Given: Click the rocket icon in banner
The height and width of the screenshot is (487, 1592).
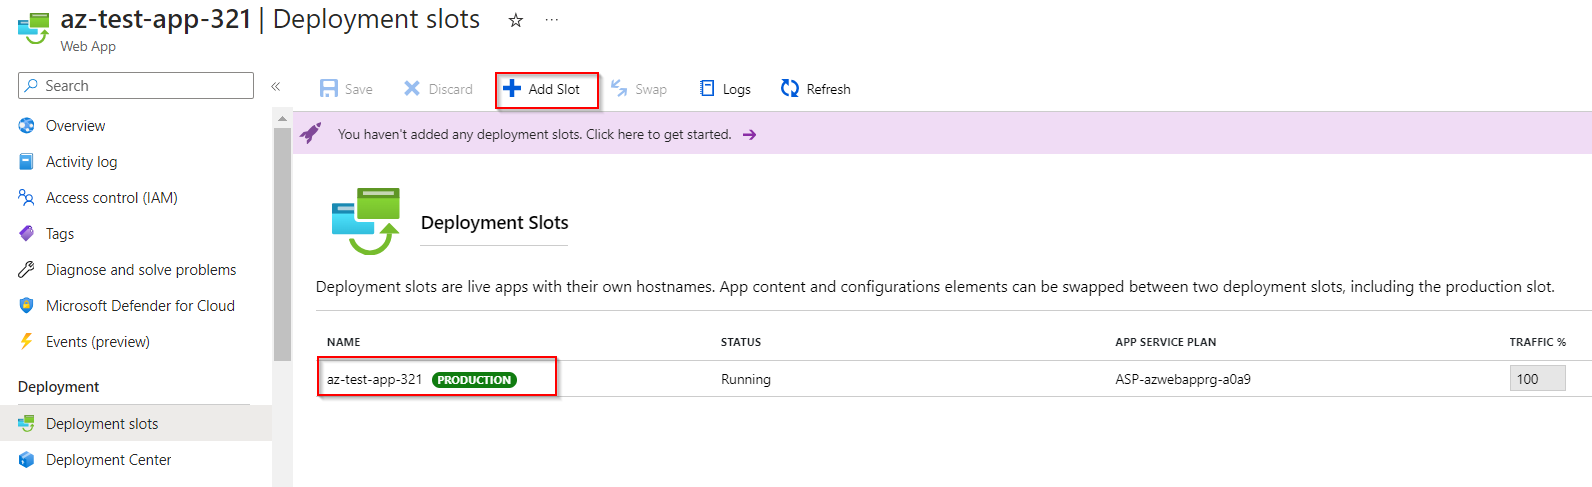Looking at the screenshot, I should [311, 133].
